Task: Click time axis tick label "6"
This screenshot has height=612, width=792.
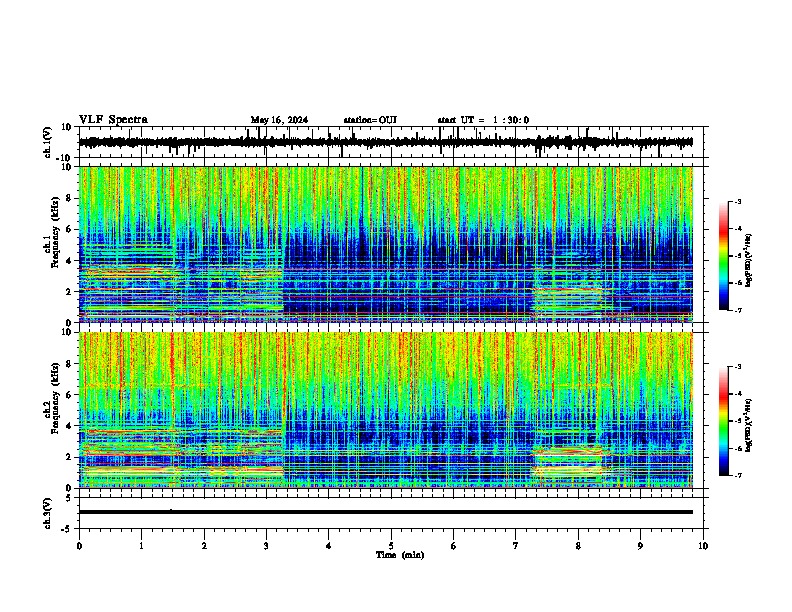Action: pos(454,546)
